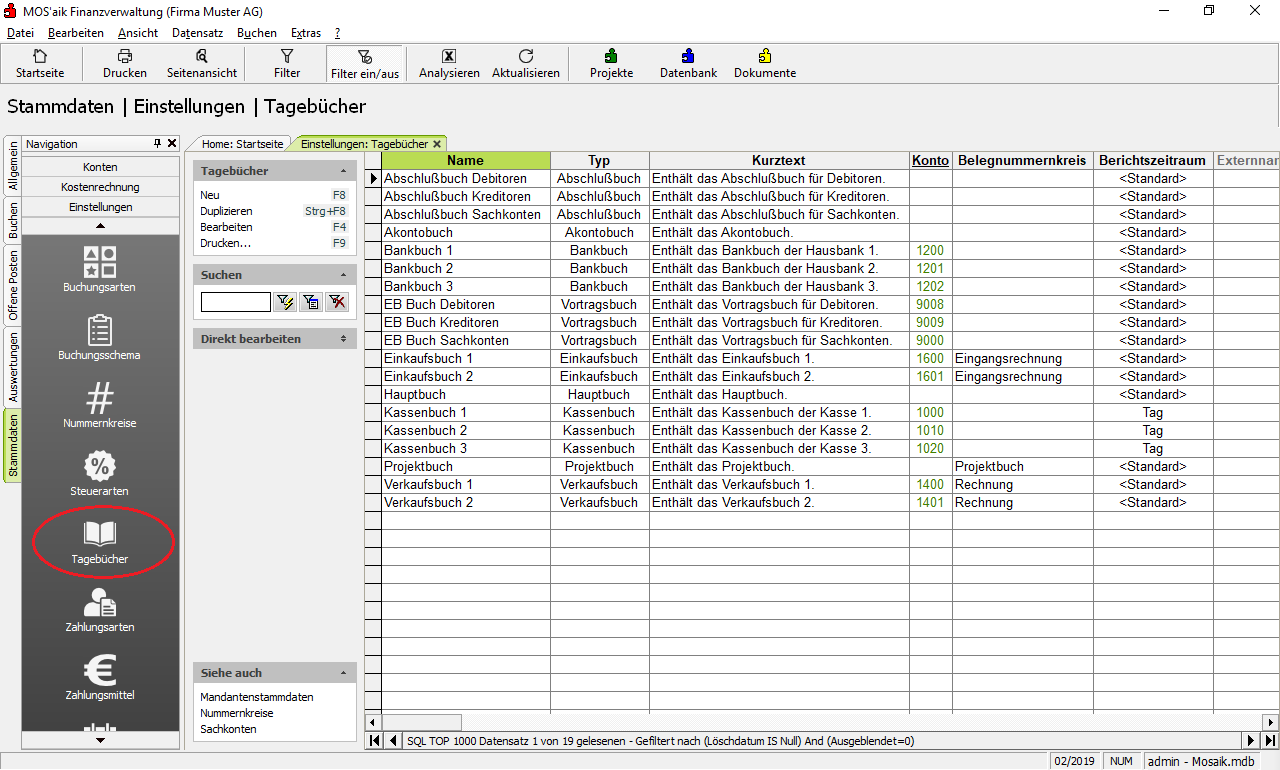The image size is (1280, 770).
Task: Open the Buchen menu in menu bar
Action: (x=257, y=33)
